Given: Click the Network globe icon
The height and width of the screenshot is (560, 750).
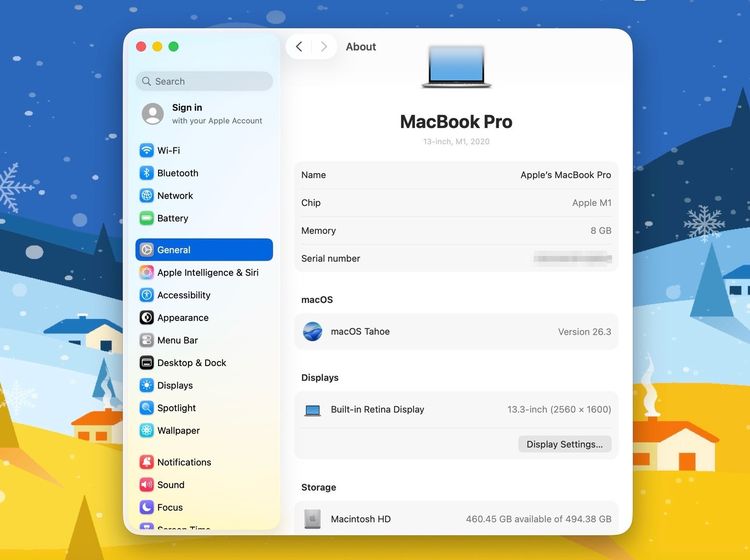Looking at the screenshot, I should [x=146, y=196].
